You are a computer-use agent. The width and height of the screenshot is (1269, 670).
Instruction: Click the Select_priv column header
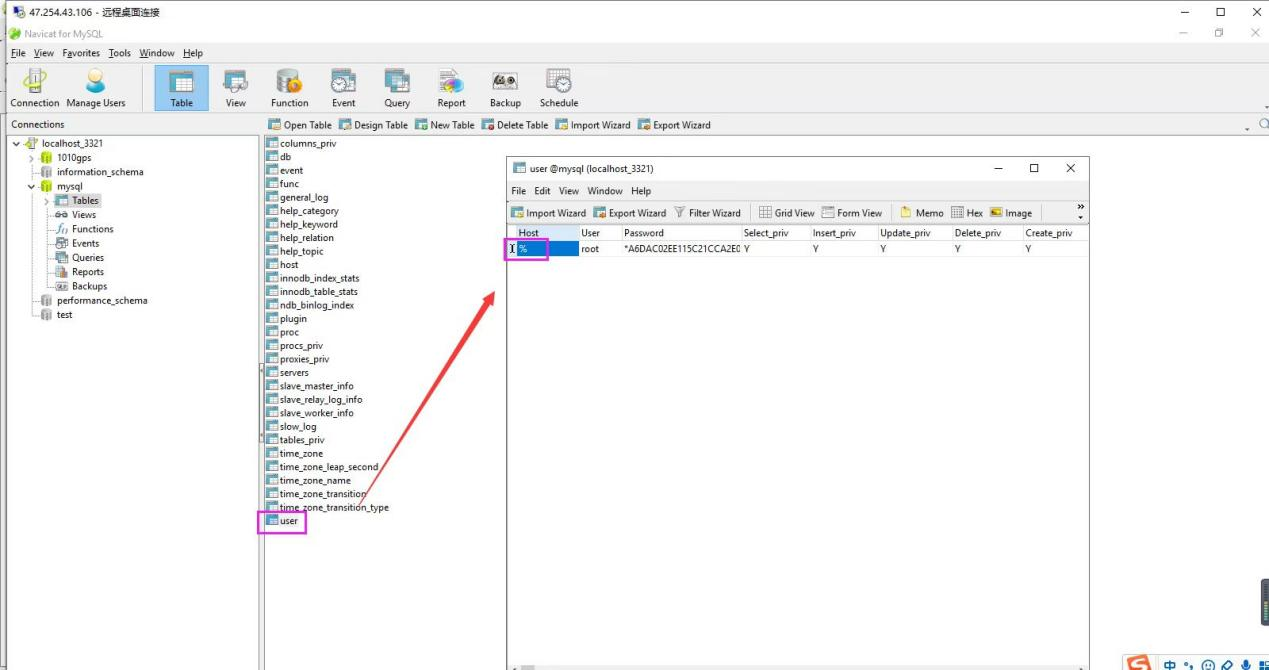774,233
